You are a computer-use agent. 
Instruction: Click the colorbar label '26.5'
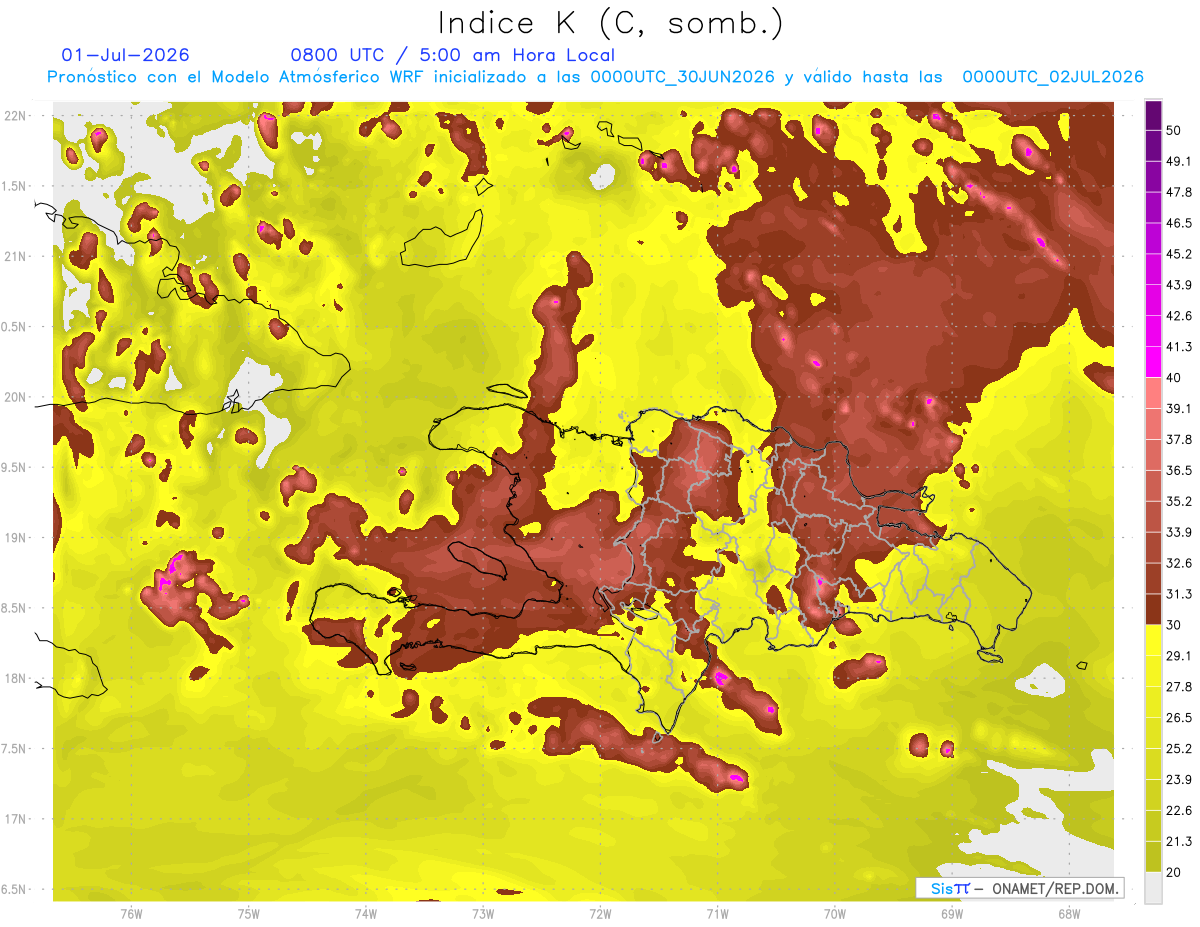coord(1179,718)
